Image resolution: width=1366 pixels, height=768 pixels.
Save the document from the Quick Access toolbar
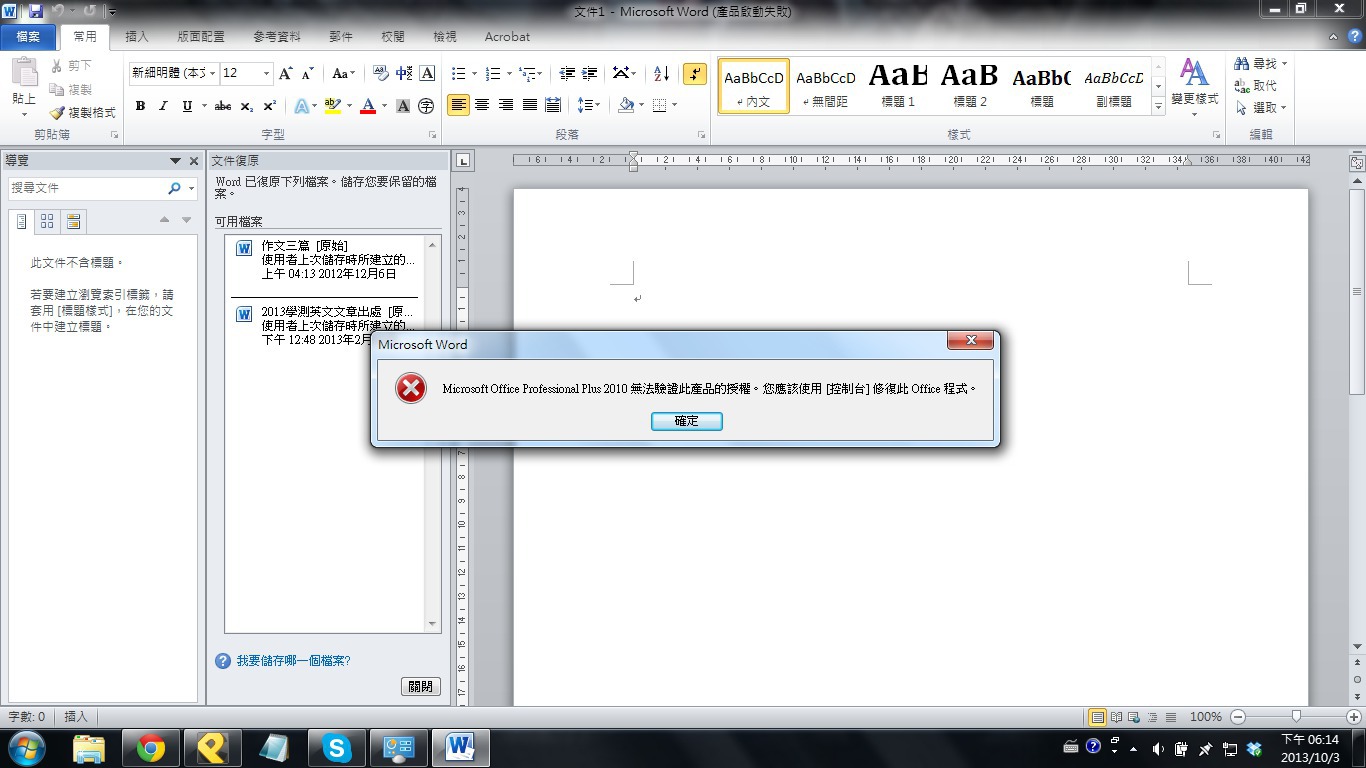pos(36,11)
